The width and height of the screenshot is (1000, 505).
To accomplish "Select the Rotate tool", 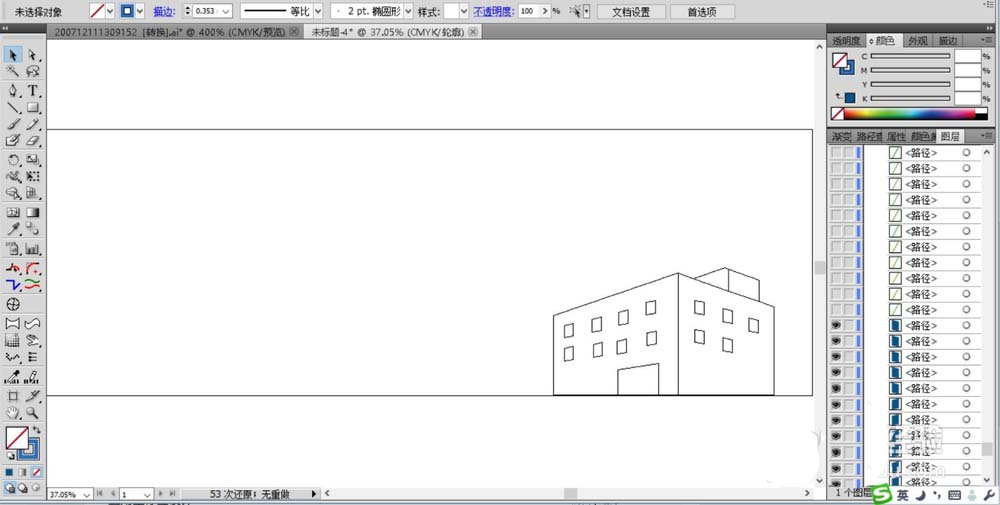I will [14, 160].
